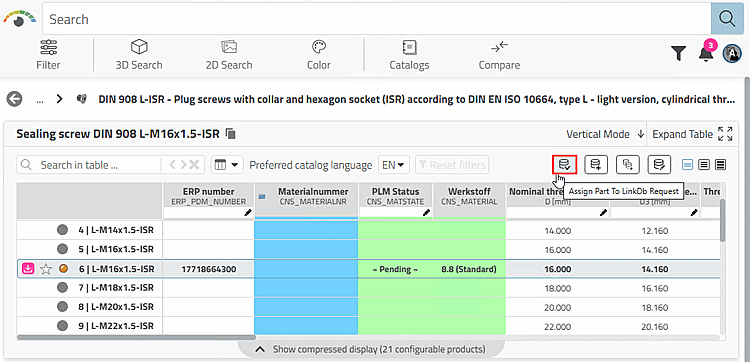Click green PLM Status cell in row 8

coord(395,307)
